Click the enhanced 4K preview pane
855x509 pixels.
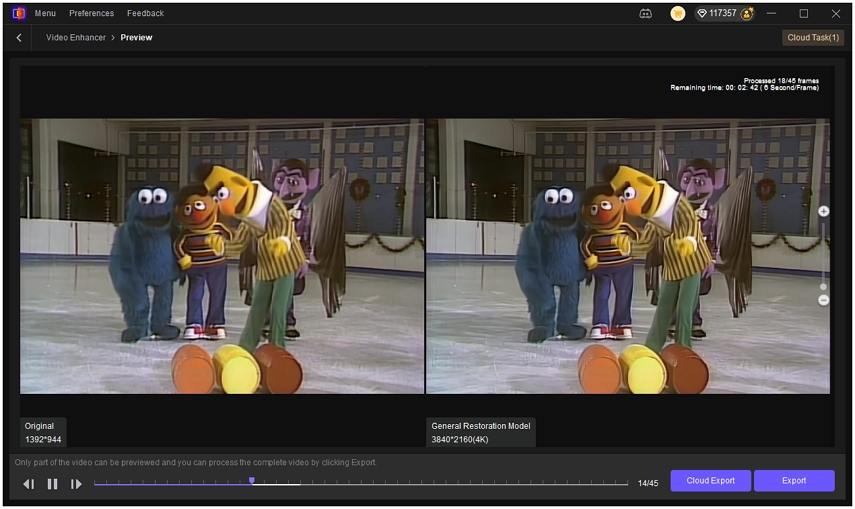point(628,256)
